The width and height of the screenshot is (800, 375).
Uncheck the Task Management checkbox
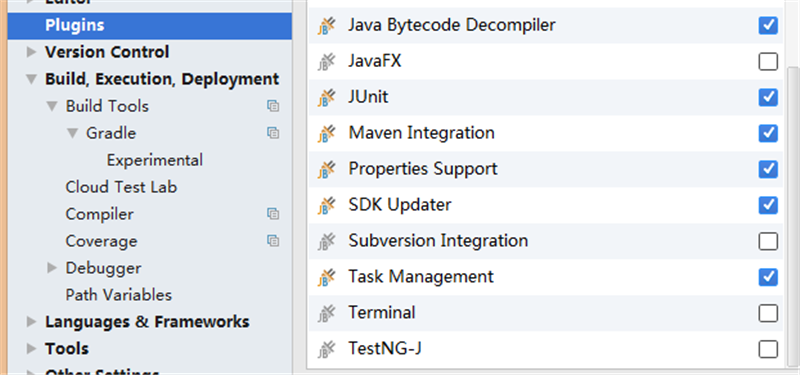(768, 277)
